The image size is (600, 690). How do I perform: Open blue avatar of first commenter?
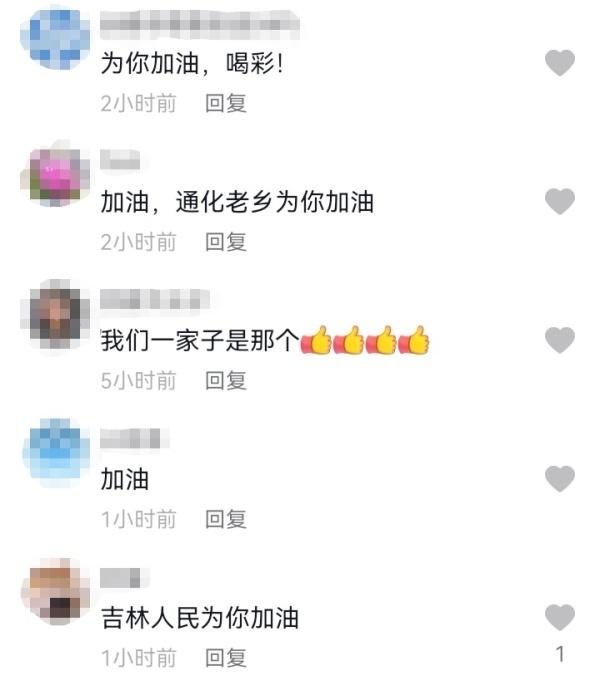[x=55, y=37]
